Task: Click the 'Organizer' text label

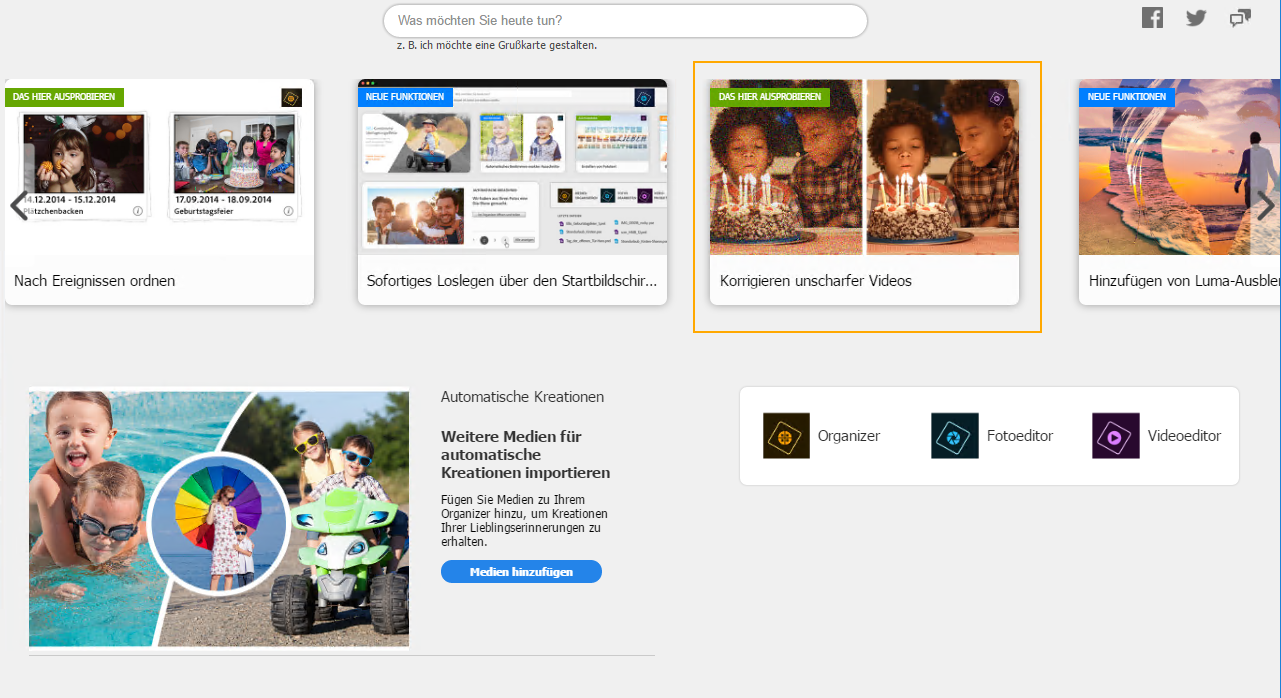Action: 849,436
